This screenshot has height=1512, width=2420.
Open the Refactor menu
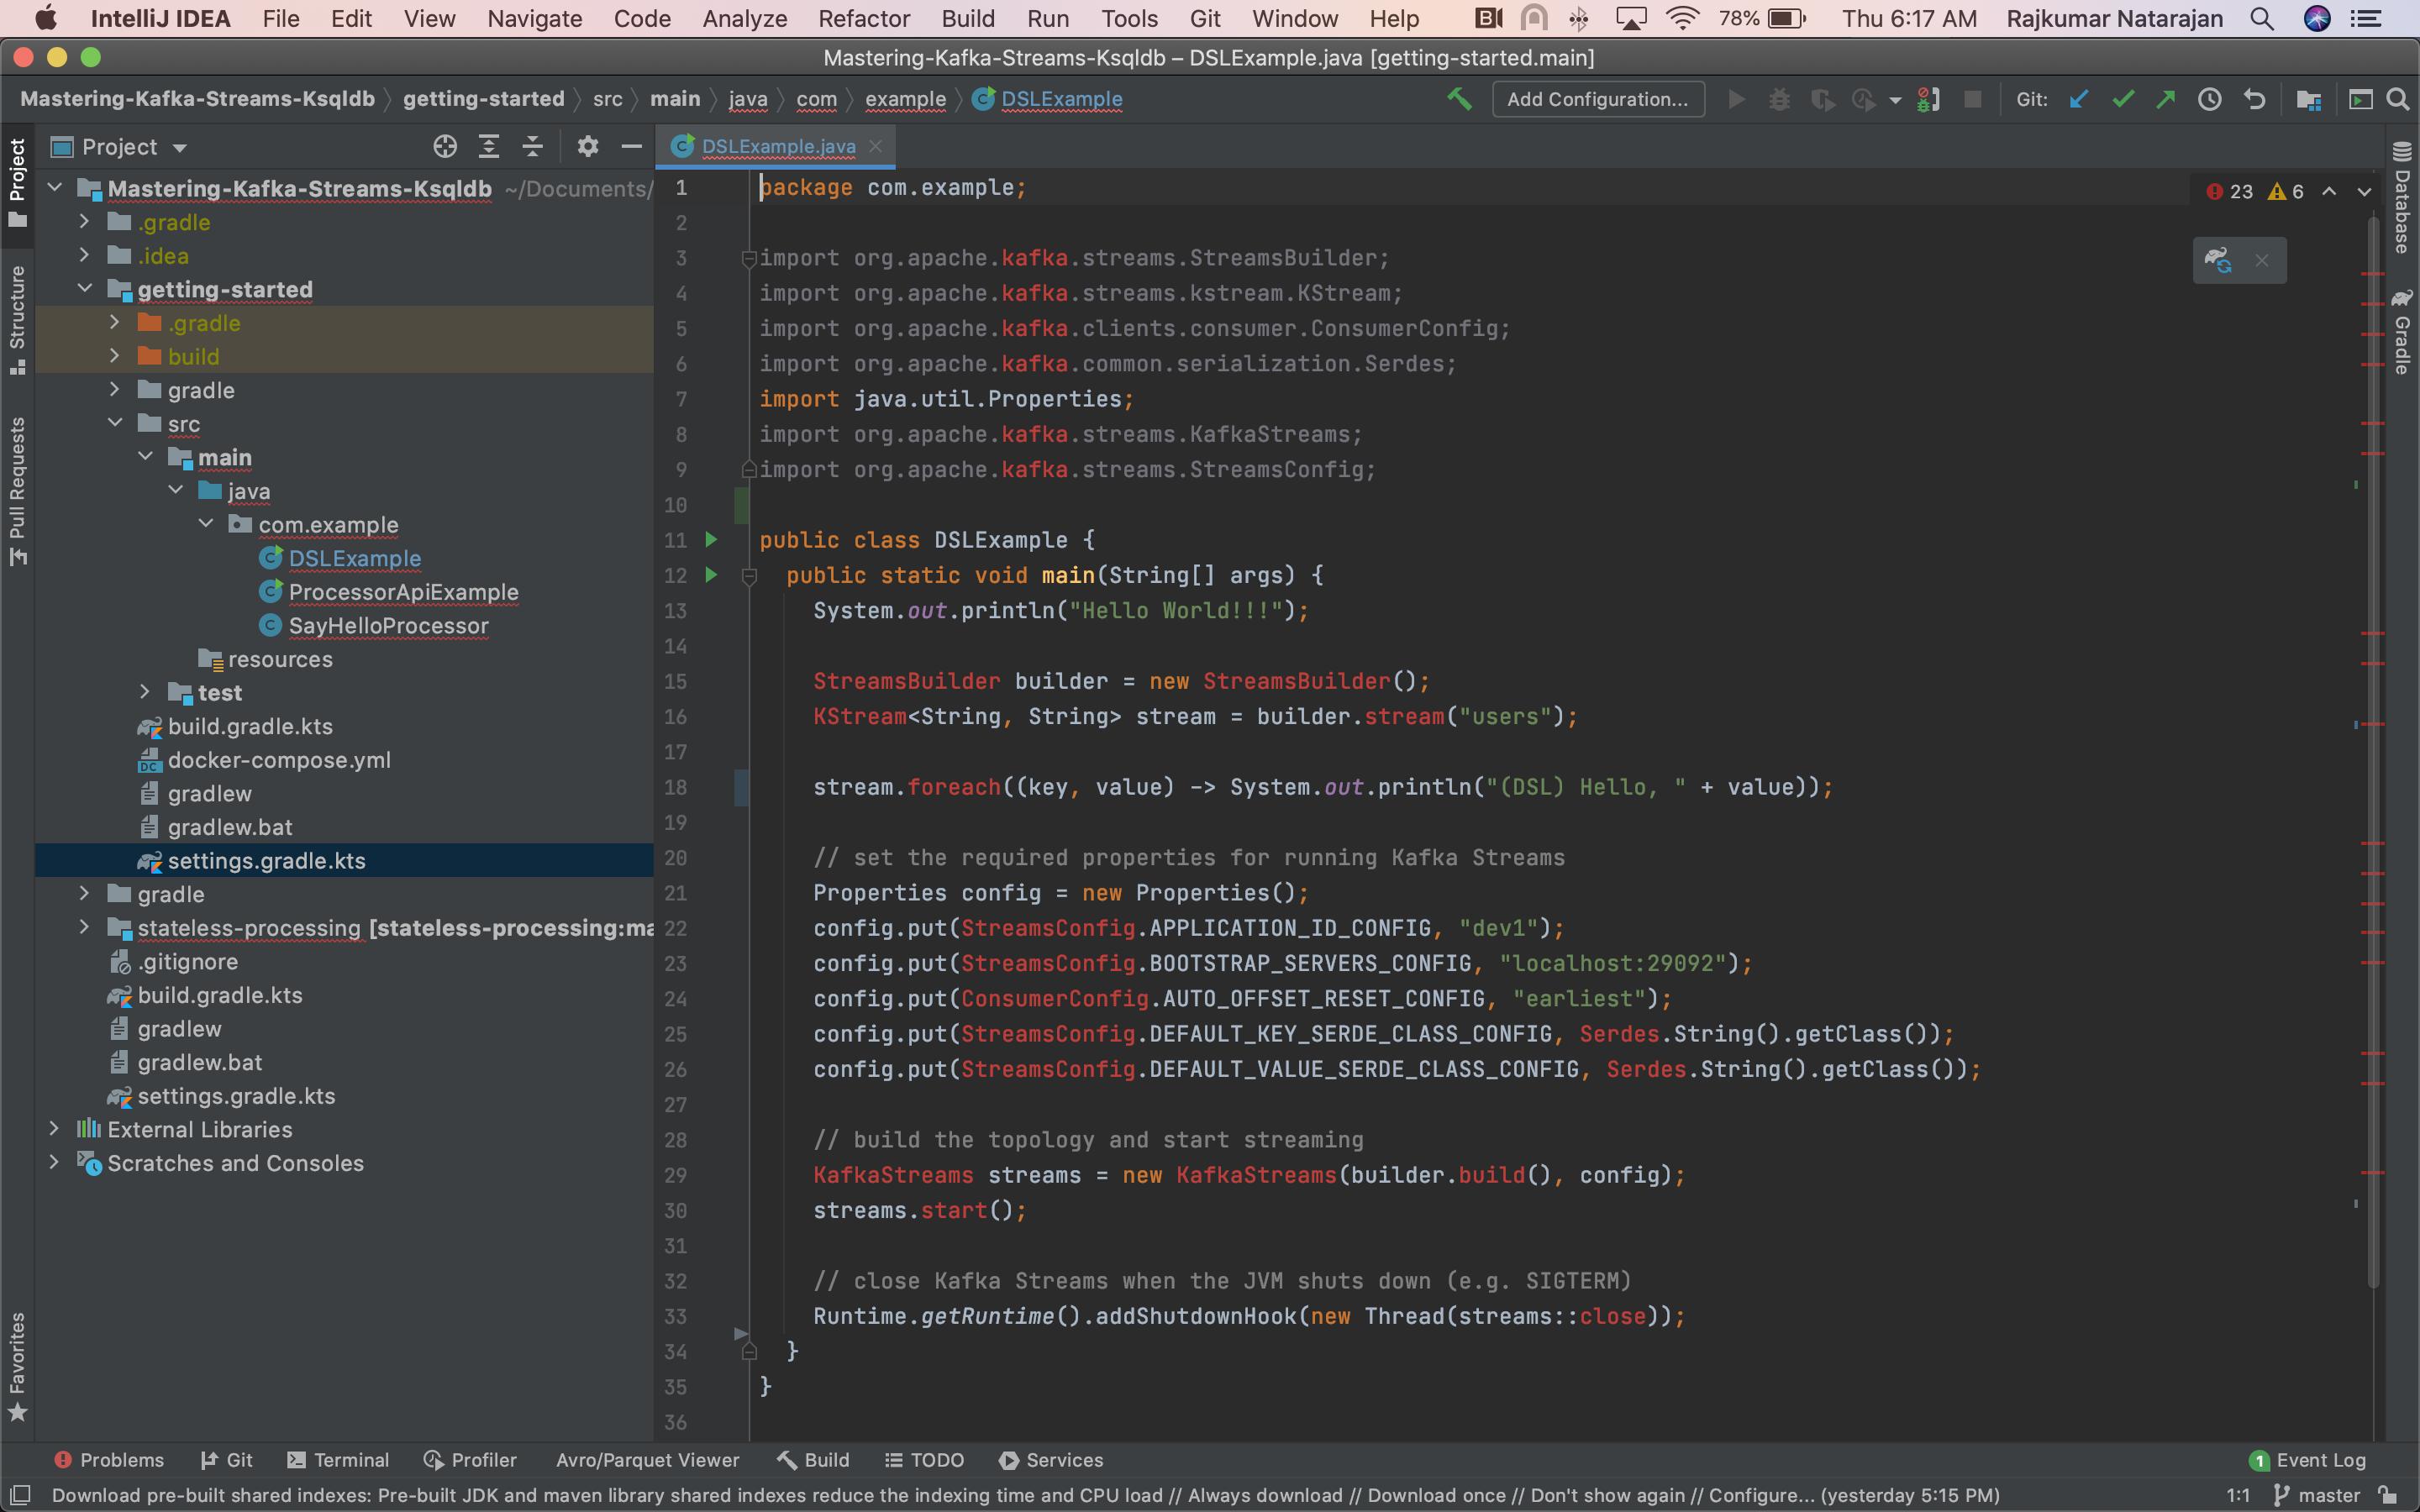[864, 19]
